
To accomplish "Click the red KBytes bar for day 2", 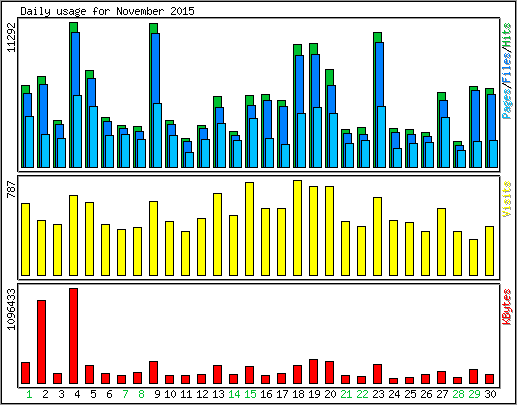I will coord(41,342).
